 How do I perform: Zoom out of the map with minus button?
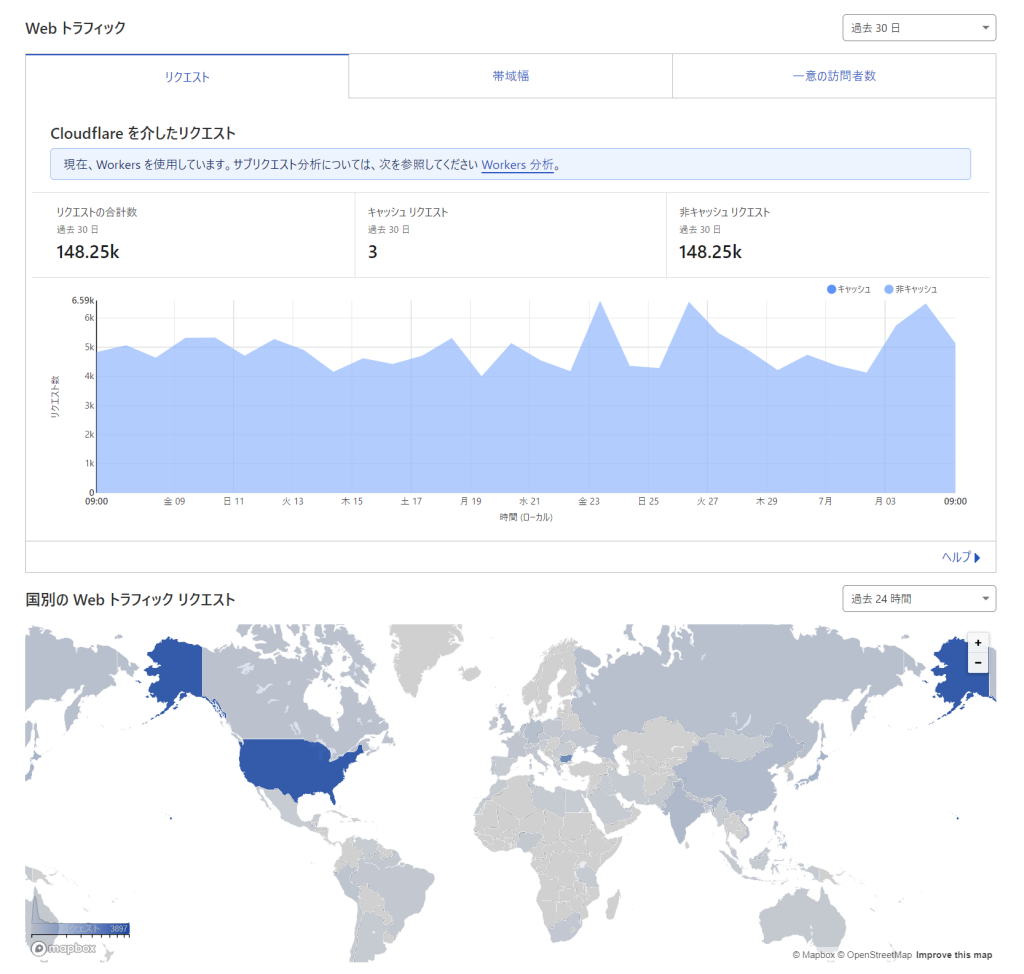978,663
